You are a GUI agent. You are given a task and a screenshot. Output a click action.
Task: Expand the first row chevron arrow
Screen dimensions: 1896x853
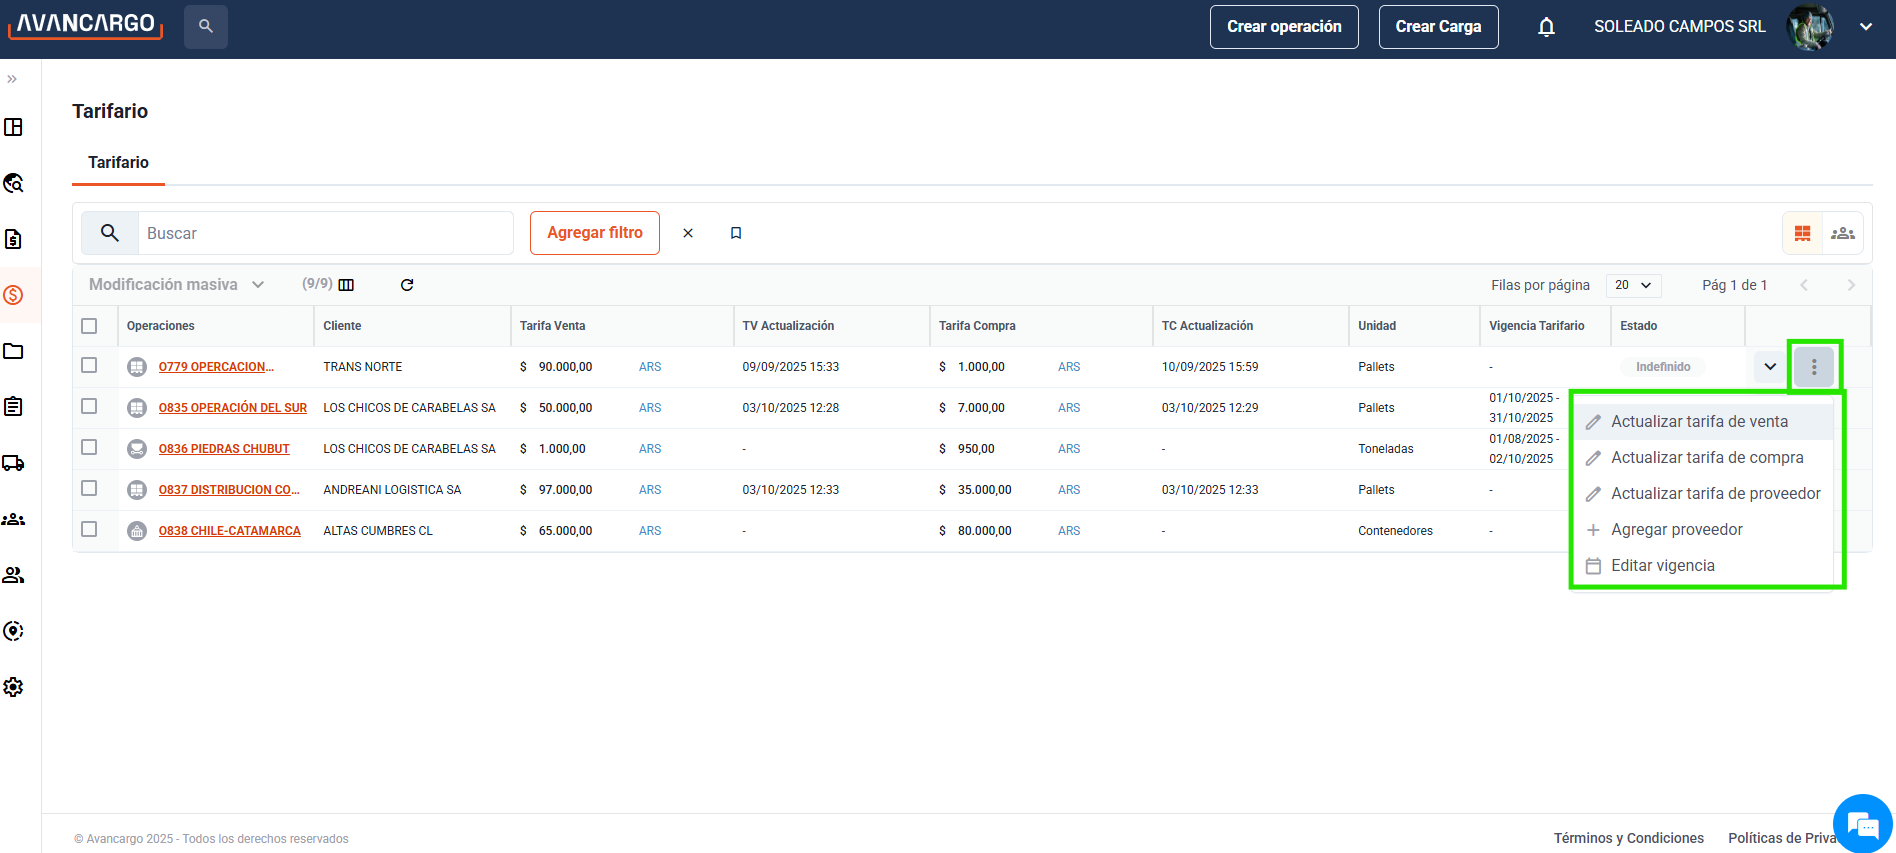click(1770, 367)
